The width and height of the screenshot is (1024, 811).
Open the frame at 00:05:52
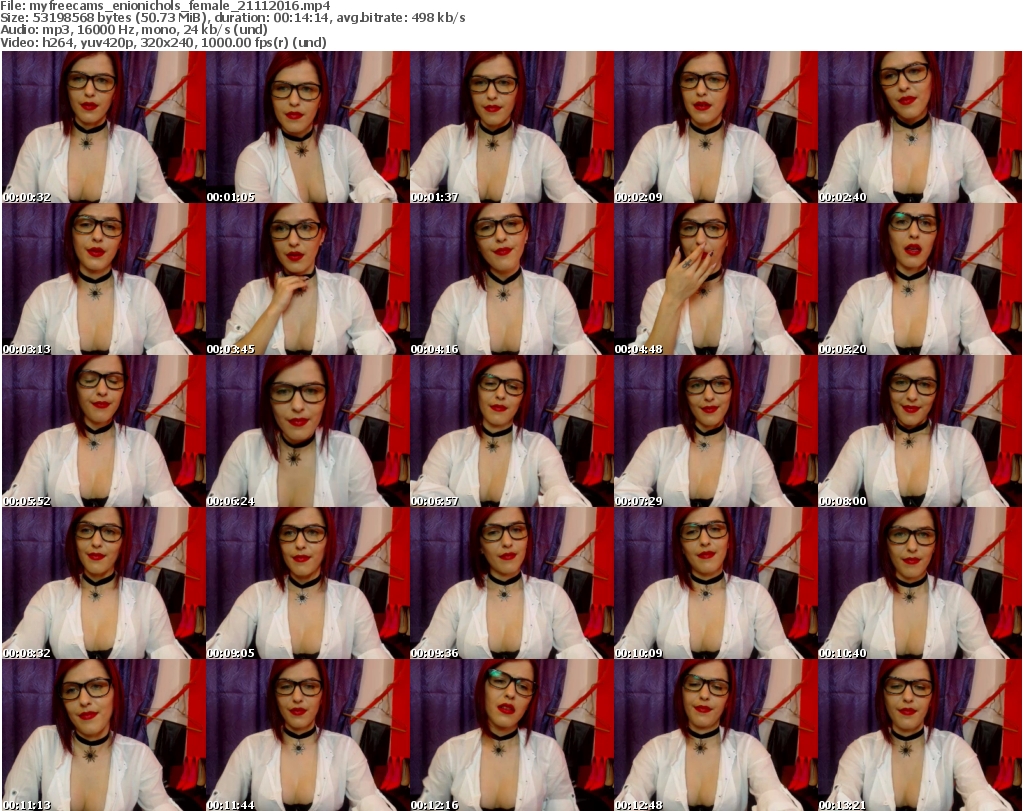click(x=104, y=432)
